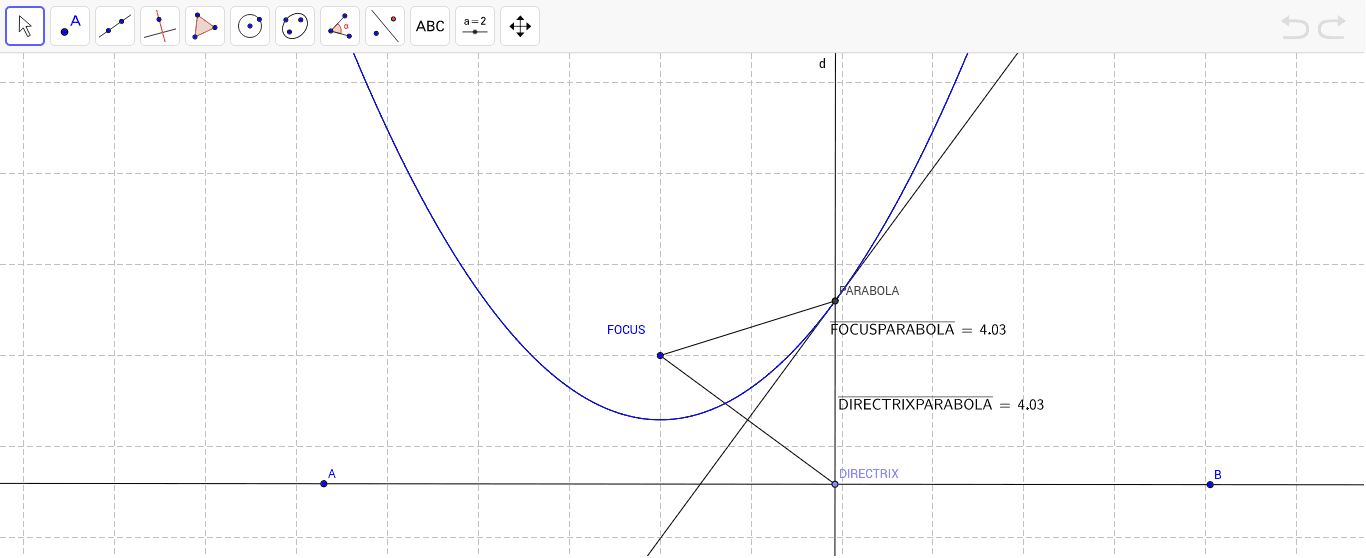Select the Move arrow tool
This screenshot has width=1366, height=558.
(x=25, y=26)
